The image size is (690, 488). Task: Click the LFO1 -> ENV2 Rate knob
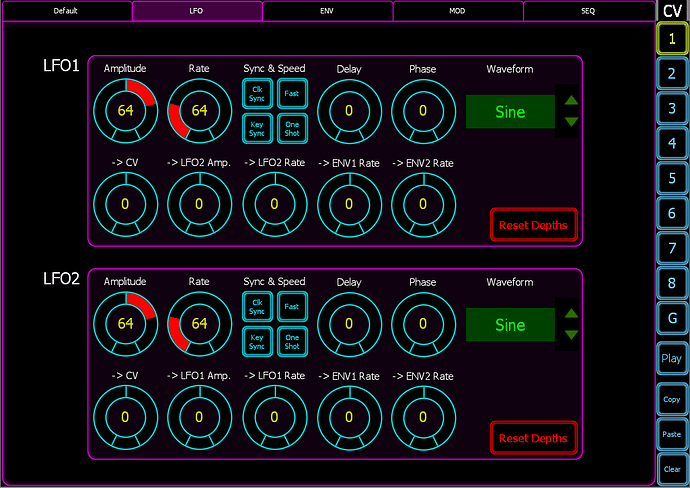423,205
